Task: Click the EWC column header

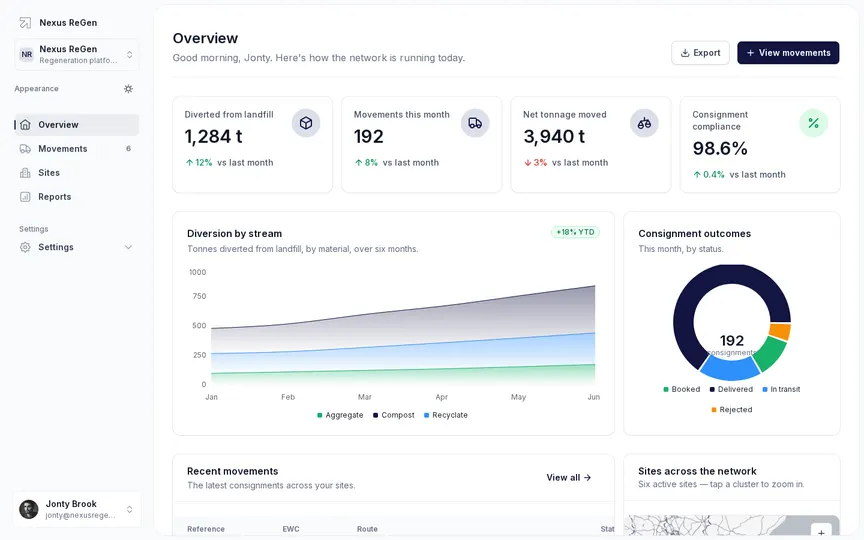Action: (291, 529)
